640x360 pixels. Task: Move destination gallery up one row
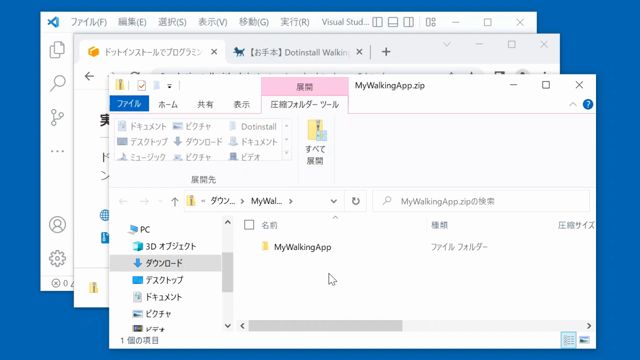[x=287, y=126]
